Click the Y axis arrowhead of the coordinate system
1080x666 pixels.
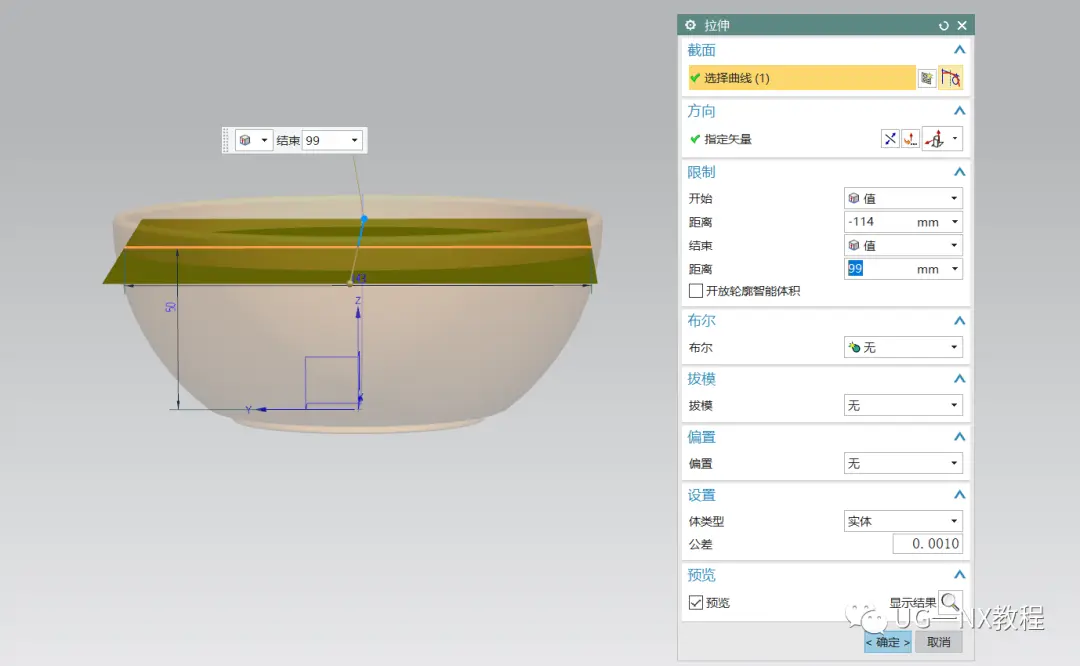(x=261, y=409)
